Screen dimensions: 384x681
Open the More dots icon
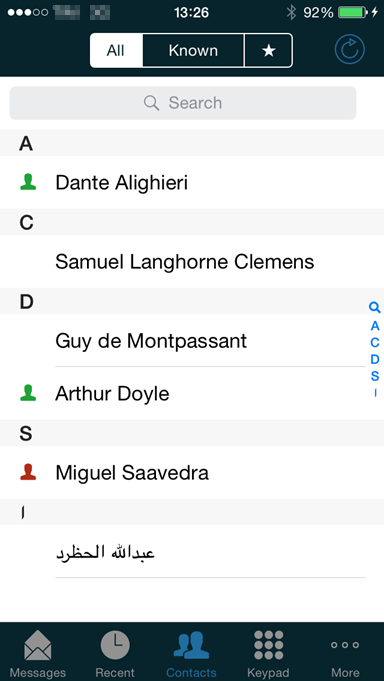(345, 645)
